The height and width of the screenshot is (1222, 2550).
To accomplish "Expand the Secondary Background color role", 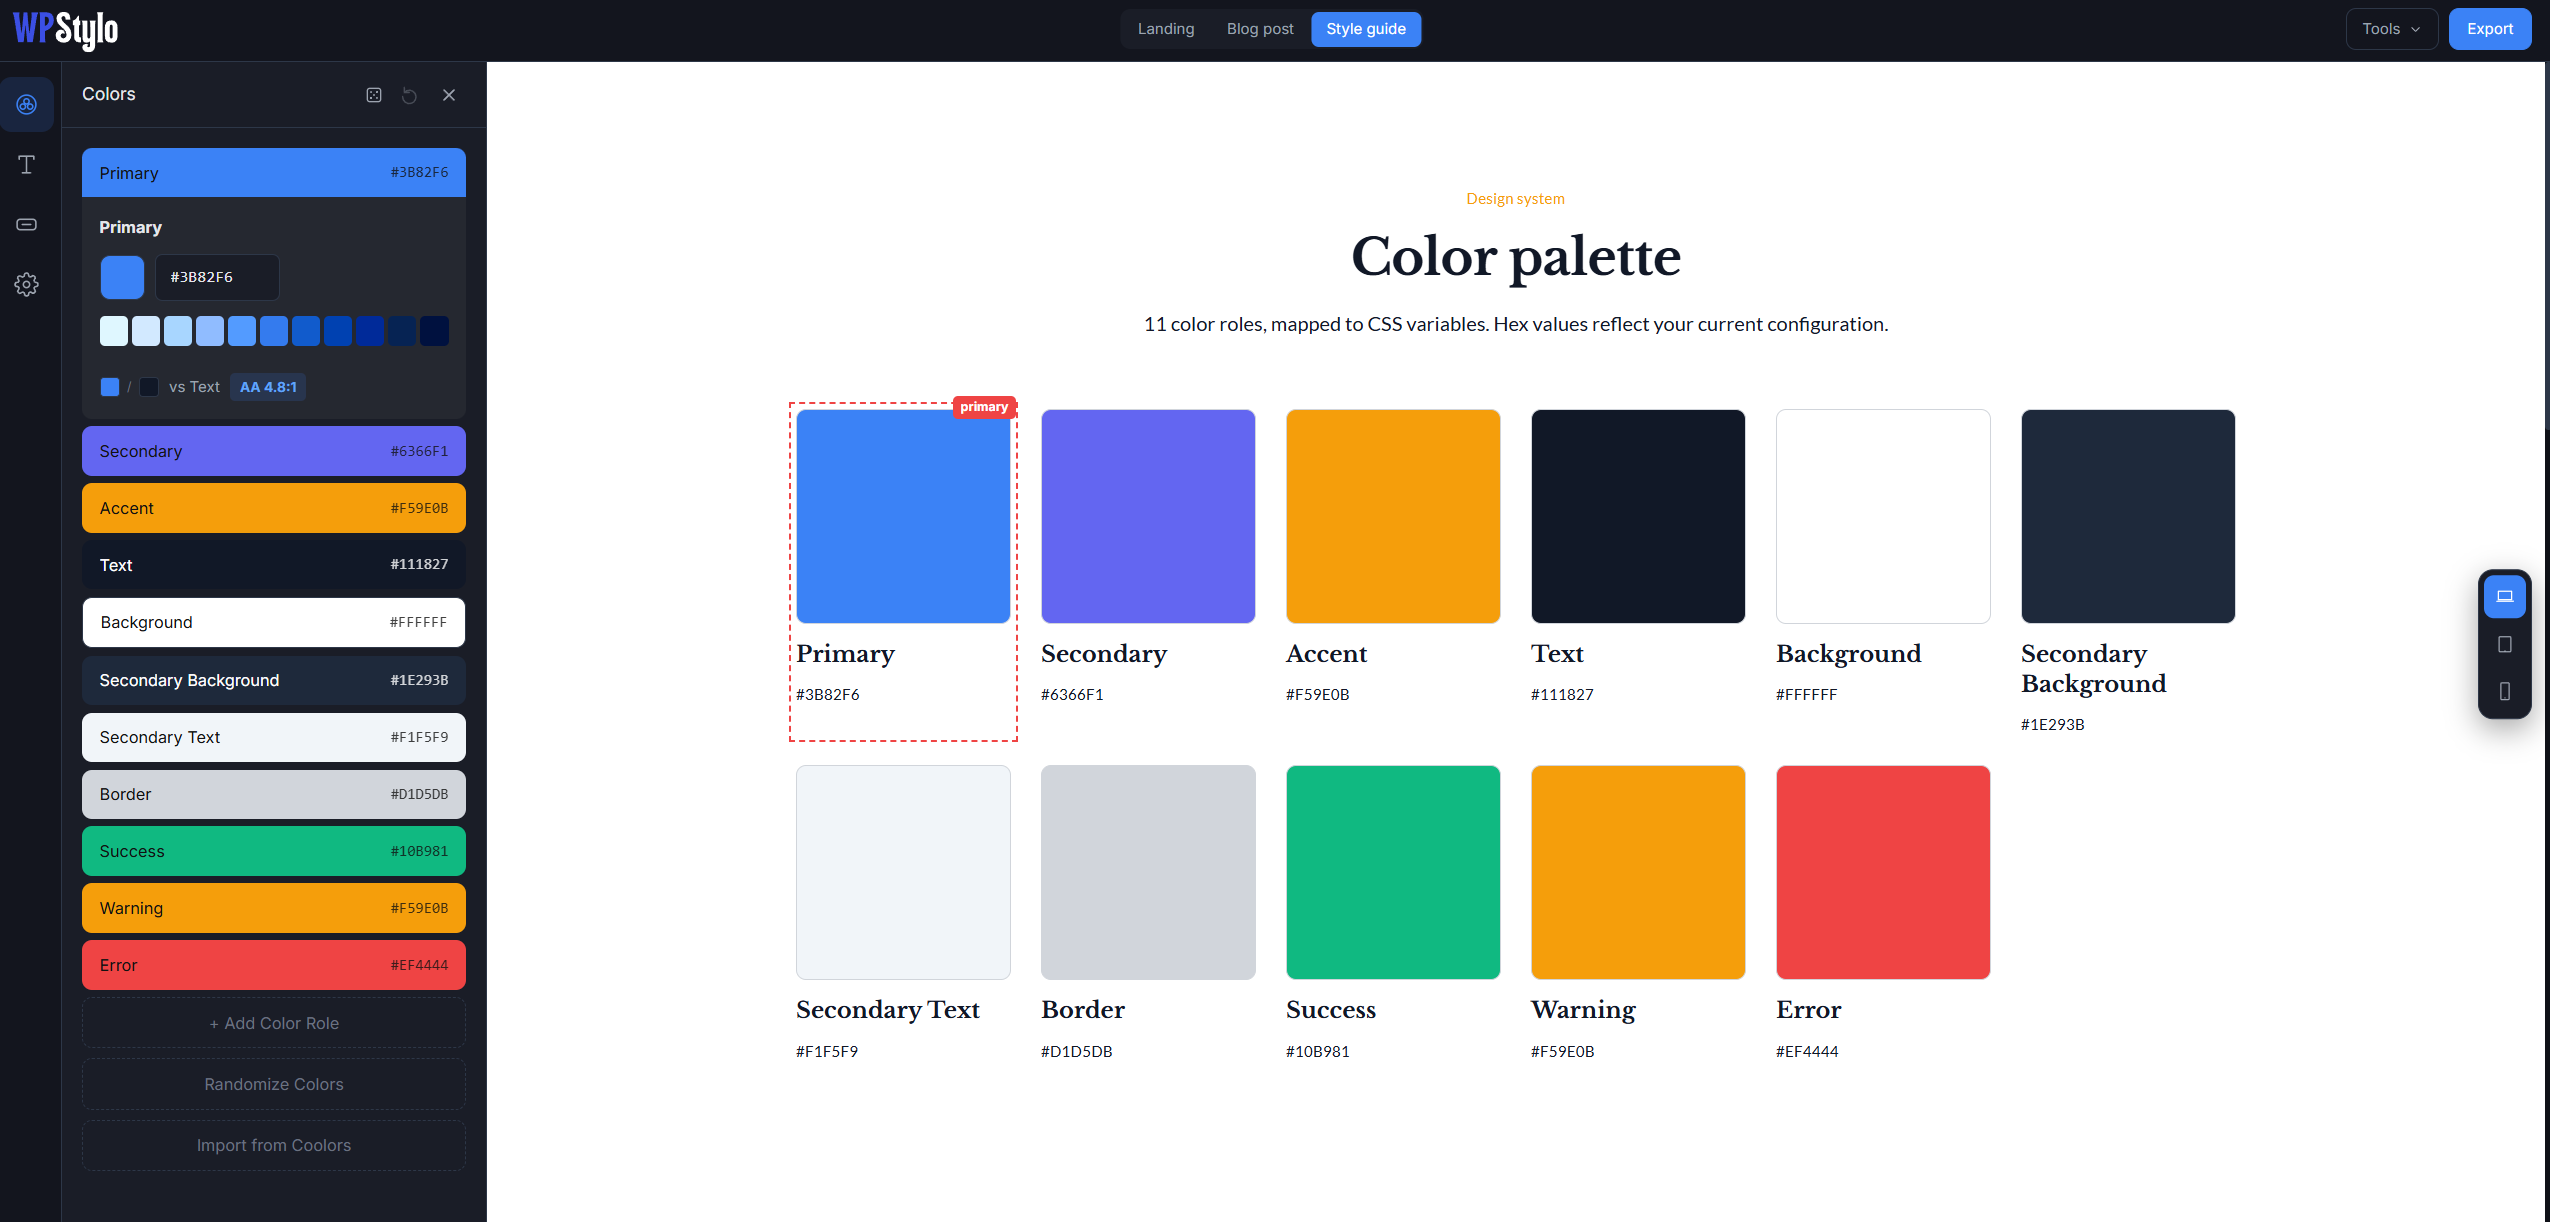I will point(274,680).
